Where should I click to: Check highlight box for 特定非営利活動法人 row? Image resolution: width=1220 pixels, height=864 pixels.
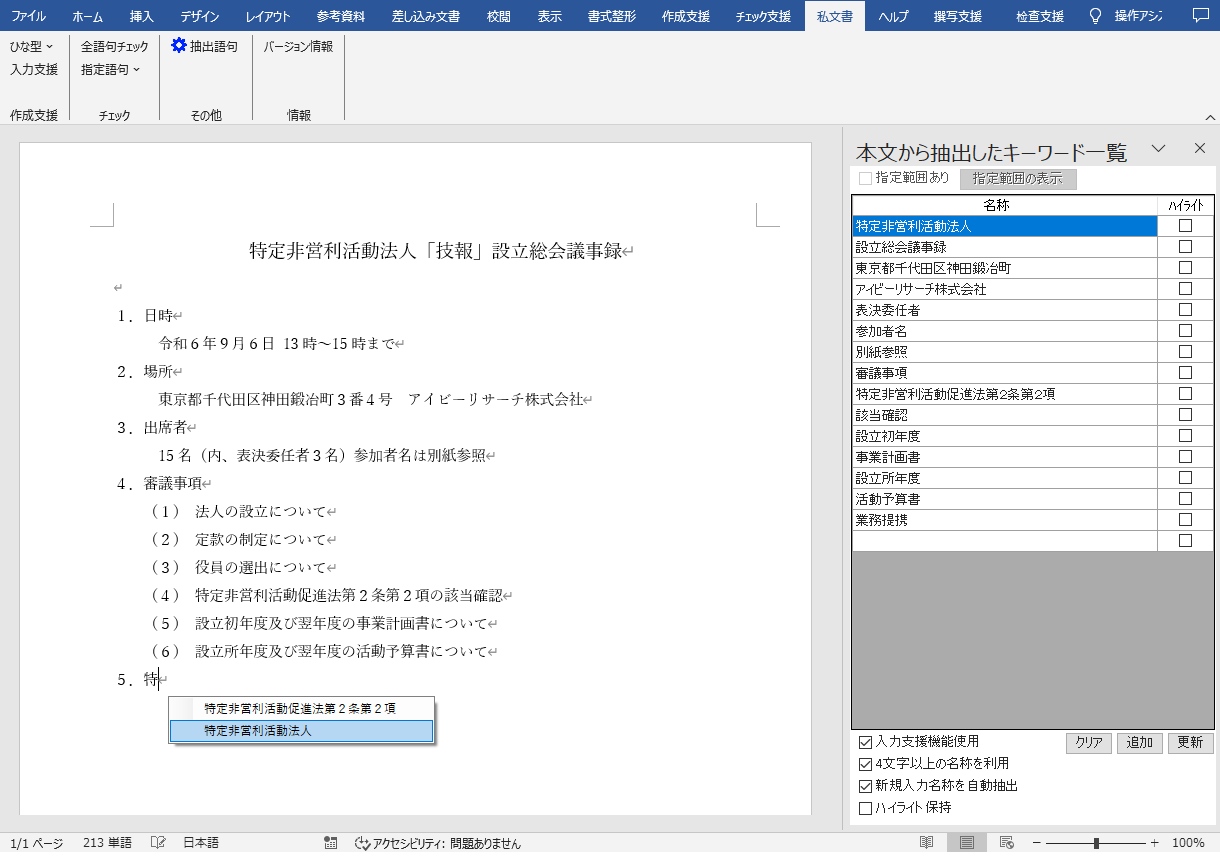(x=1185, y=226)
